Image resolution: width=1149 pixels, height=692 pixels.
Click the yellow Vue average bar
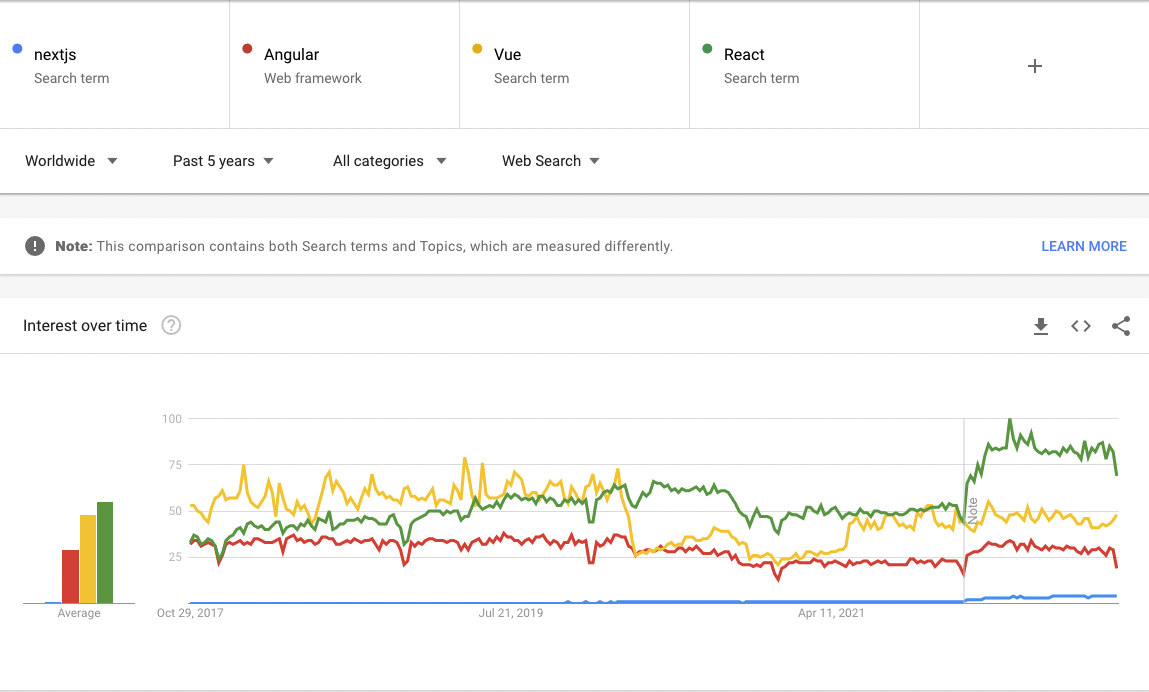[88, 559]
